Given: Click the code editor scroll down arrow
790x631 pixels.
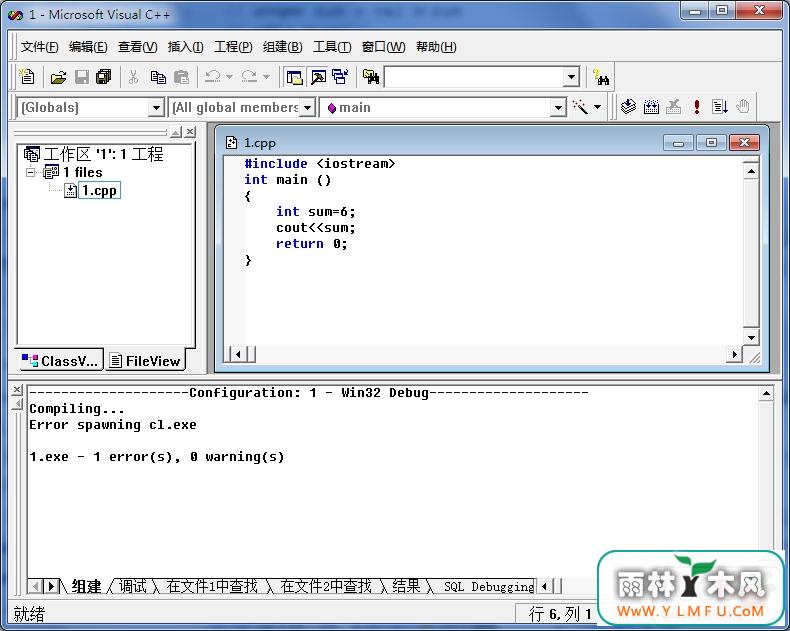Looking at the screenshot, I should click(x=751, y=337).
